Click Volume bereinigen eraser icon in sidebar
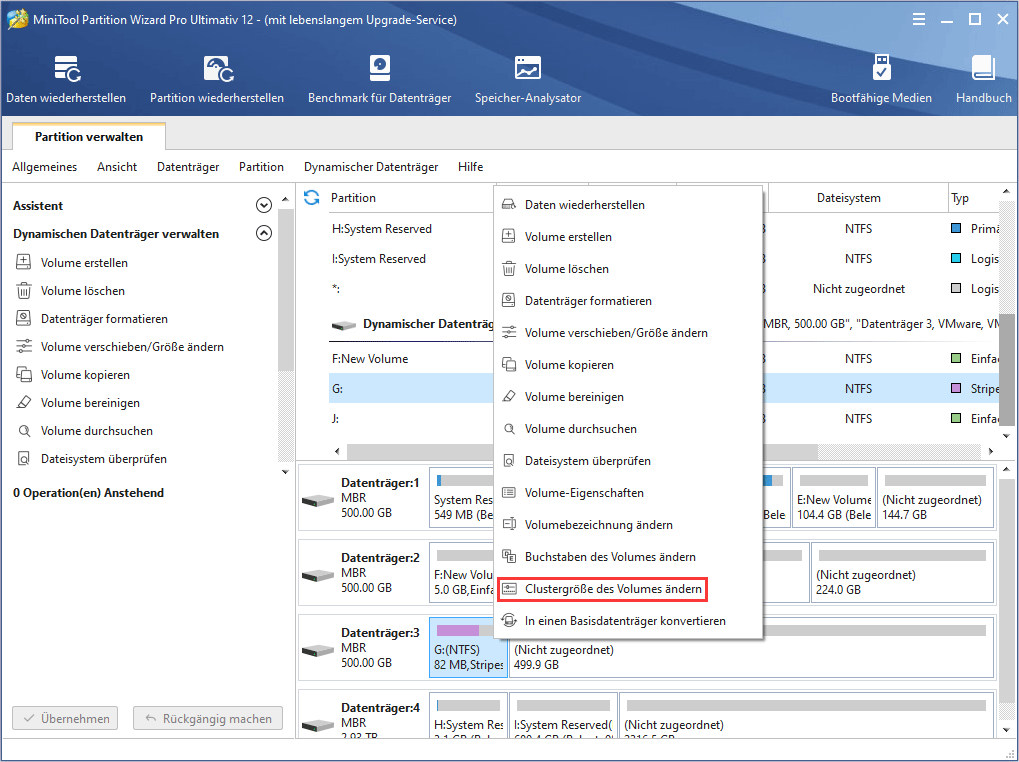Screen dimensions: 1019x762 pos(23,402)
